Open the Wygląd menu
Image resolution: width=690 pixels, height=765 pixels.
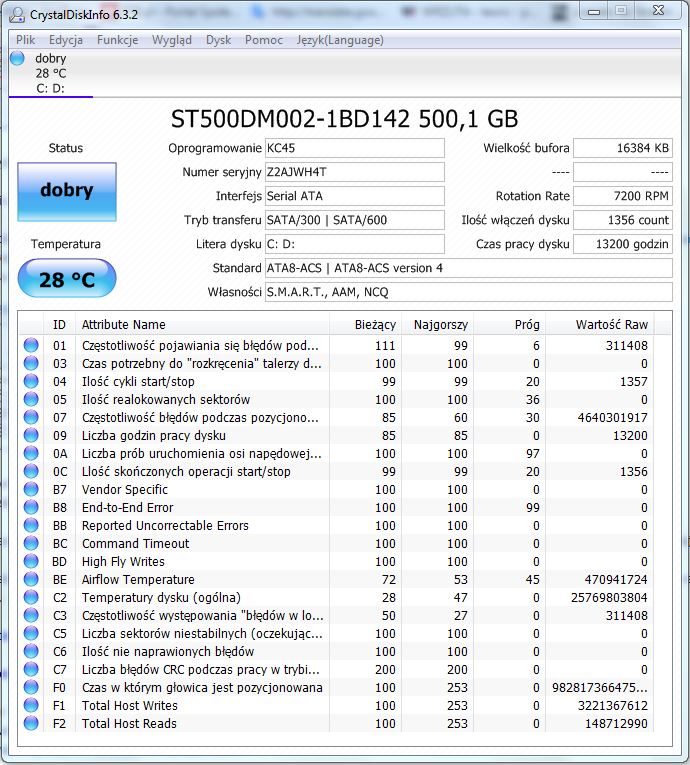pos(172,40)
